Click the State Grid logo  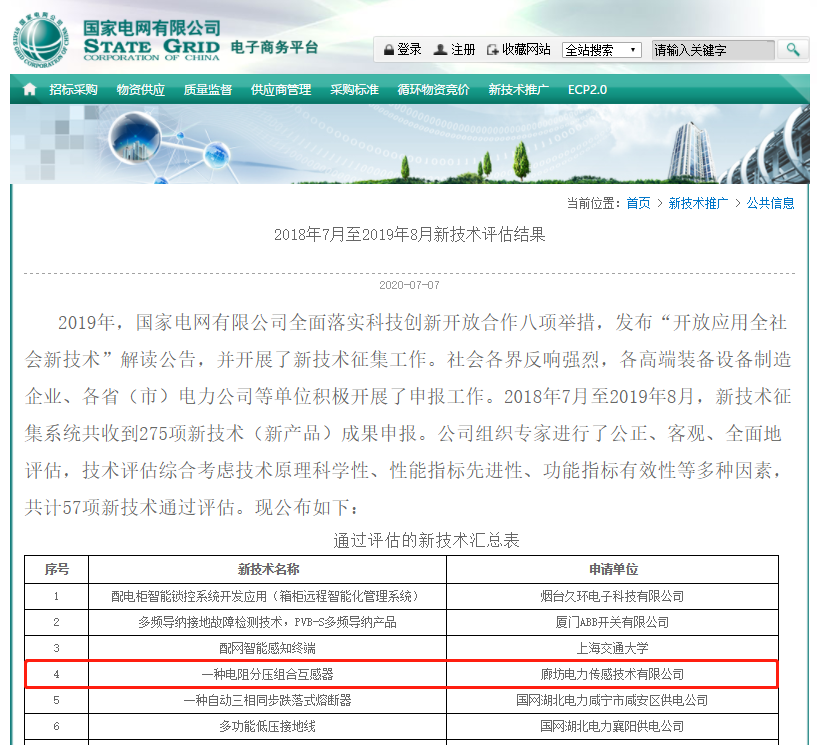coord(42,42)
